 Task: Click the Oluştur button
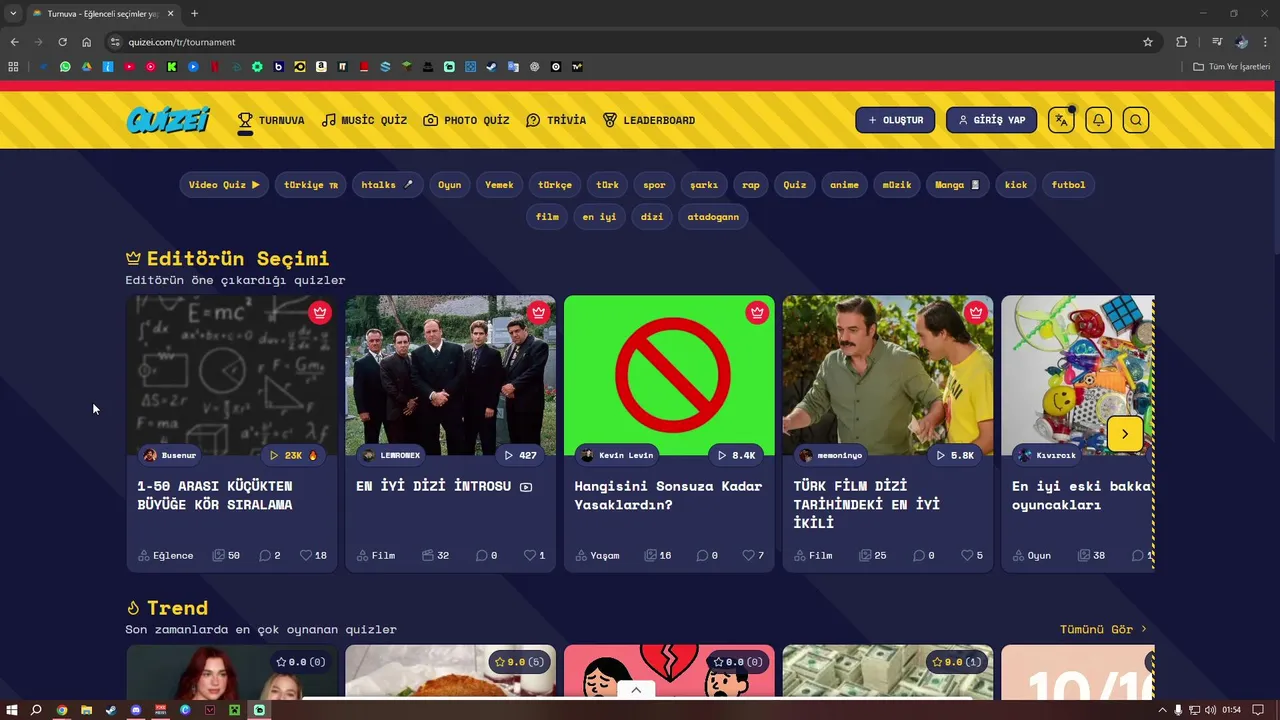tap(895, 120)
